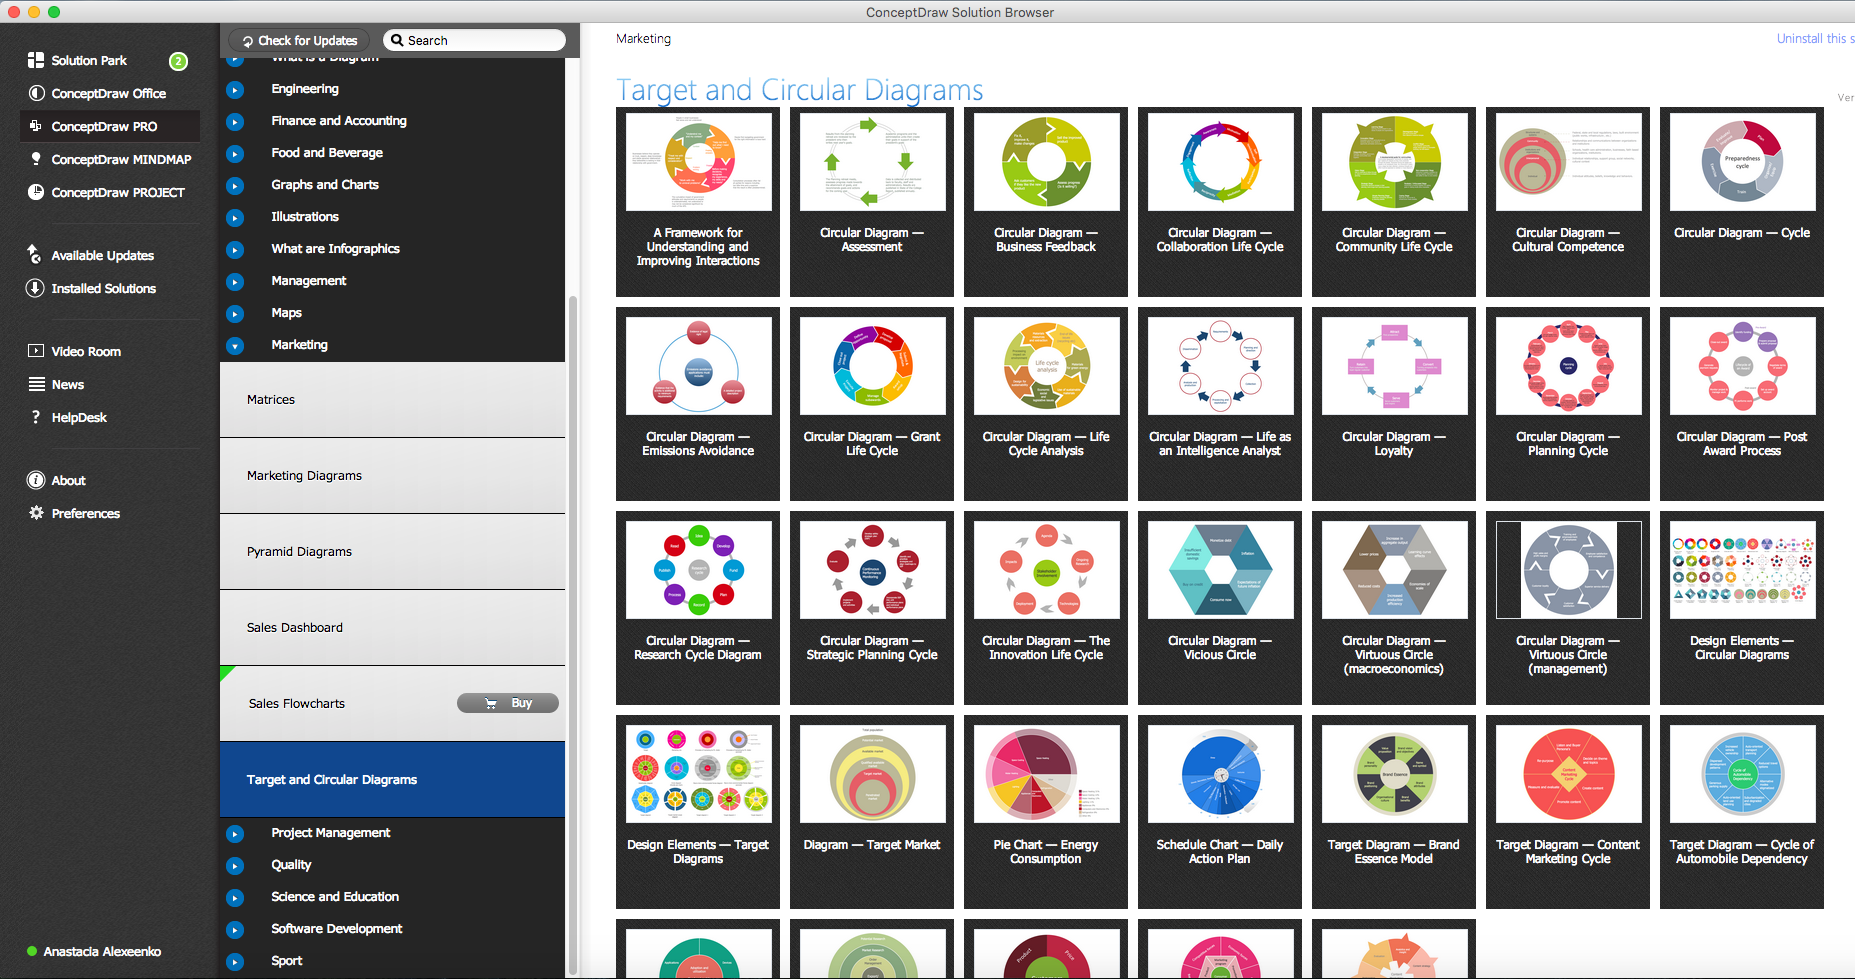Expand What are Infographics arrow
The image size is (1855, 979).
[235, 250]
